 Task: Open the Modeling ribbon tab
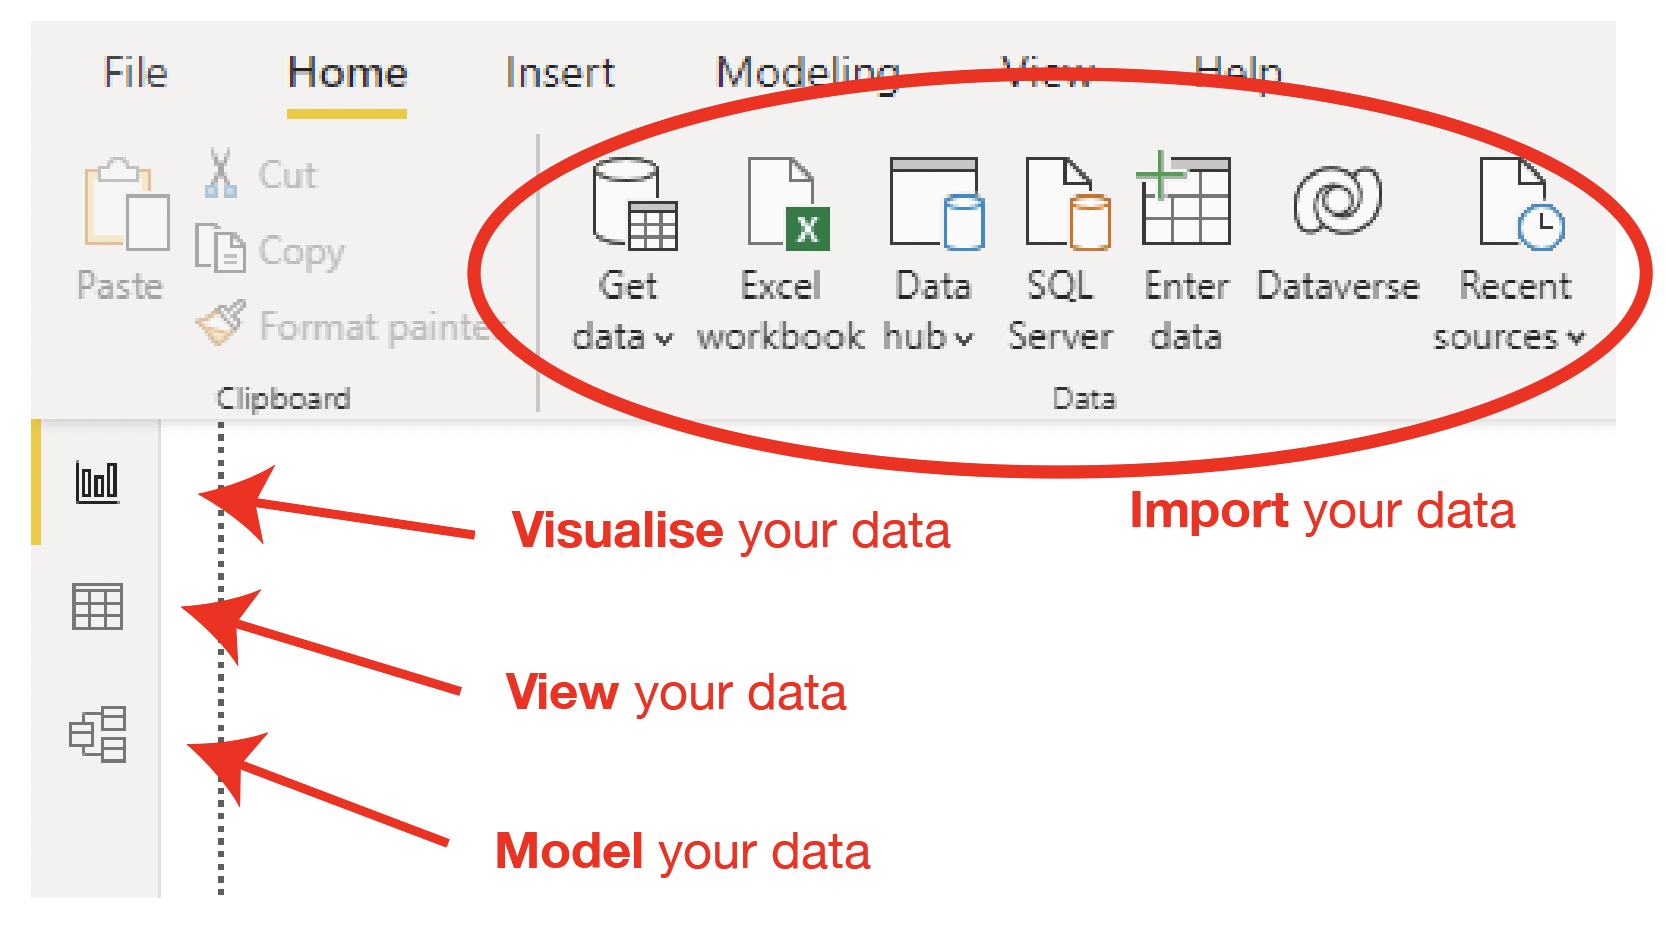point(807,73)
